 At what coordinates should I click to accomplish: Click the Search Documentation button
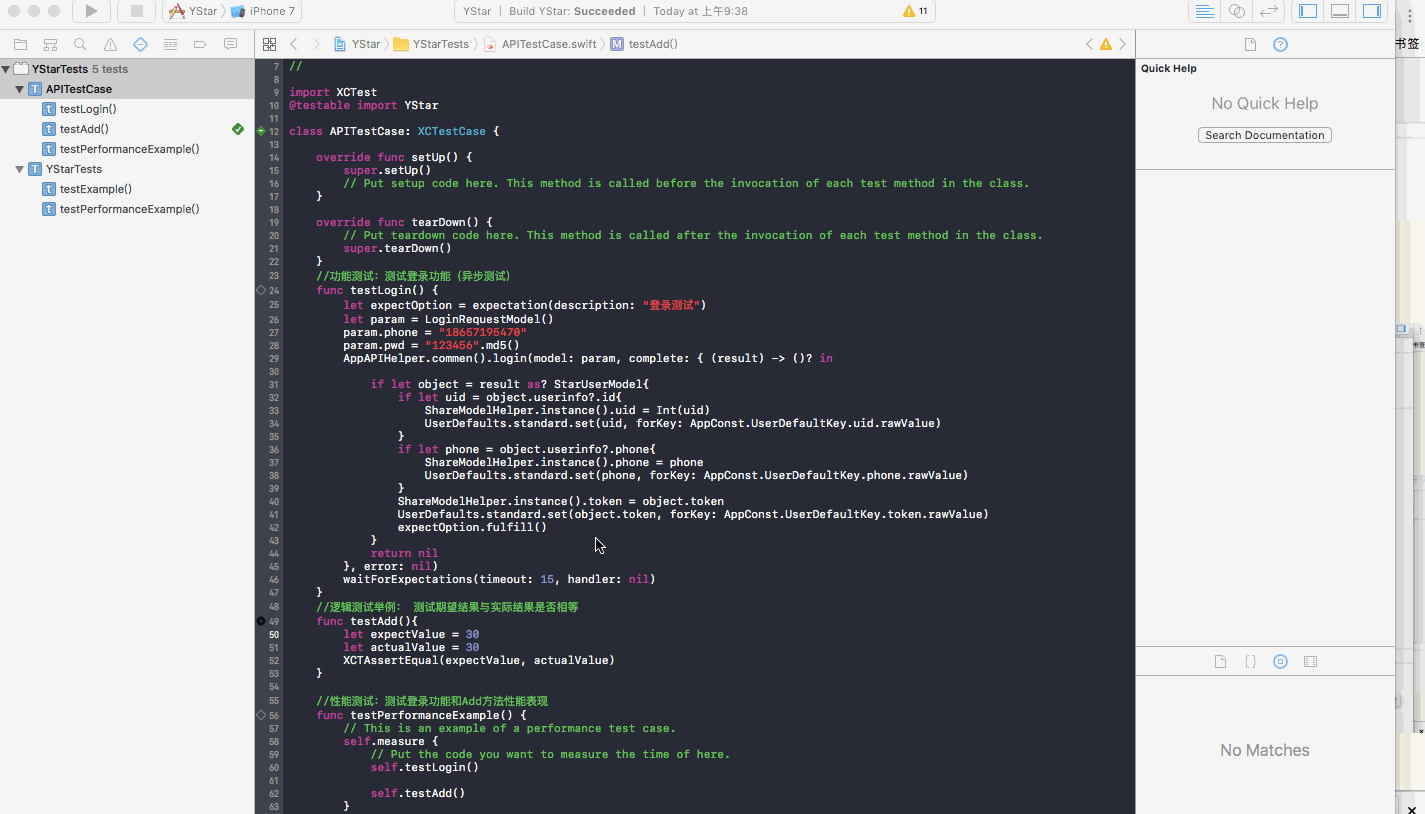coord(1264,135)
